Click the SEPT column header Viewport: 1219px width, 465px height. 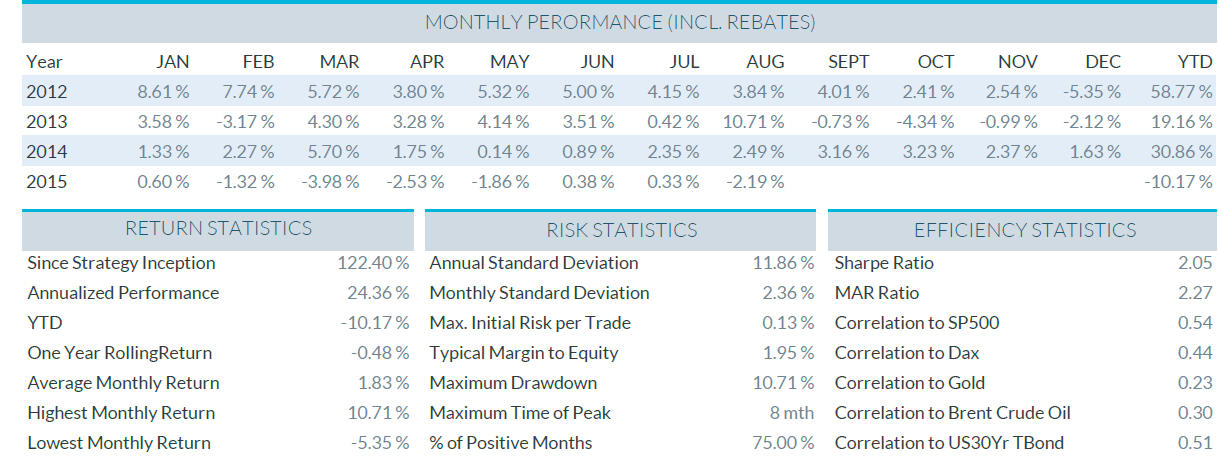click(848, 62)
